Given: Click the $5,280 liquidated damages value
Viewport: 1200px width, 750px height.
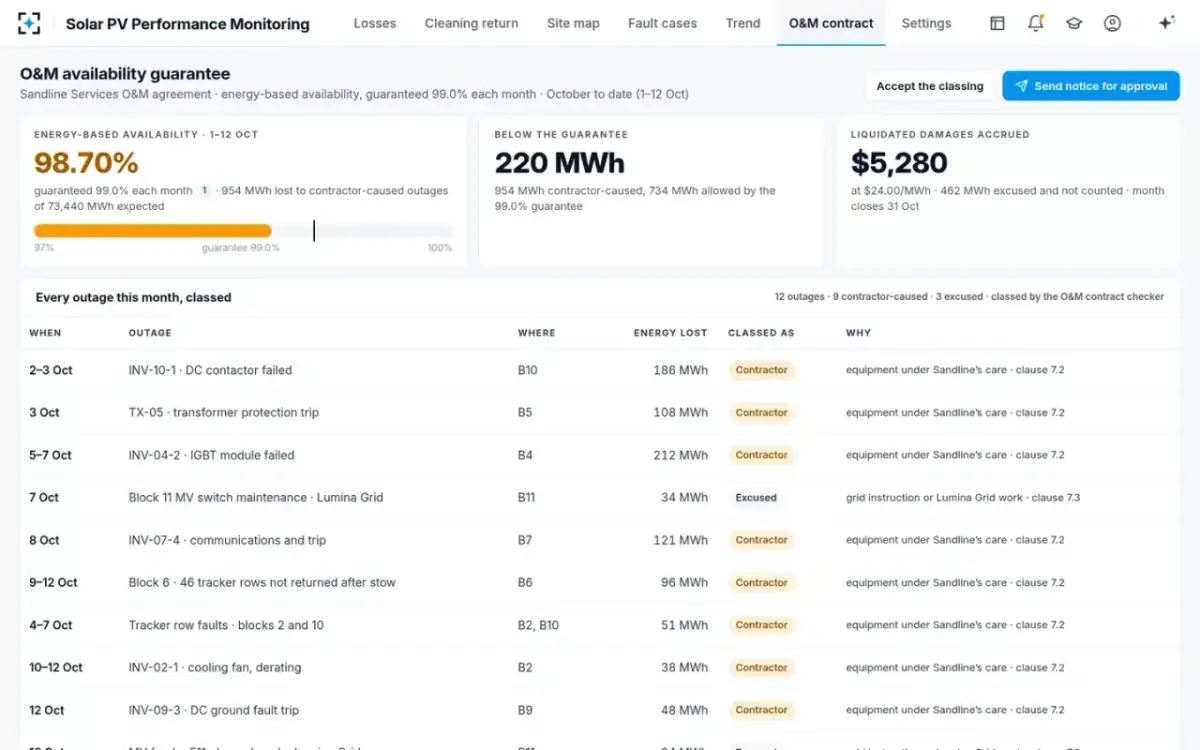Looking at the screenshot, I should pos(899,163).
